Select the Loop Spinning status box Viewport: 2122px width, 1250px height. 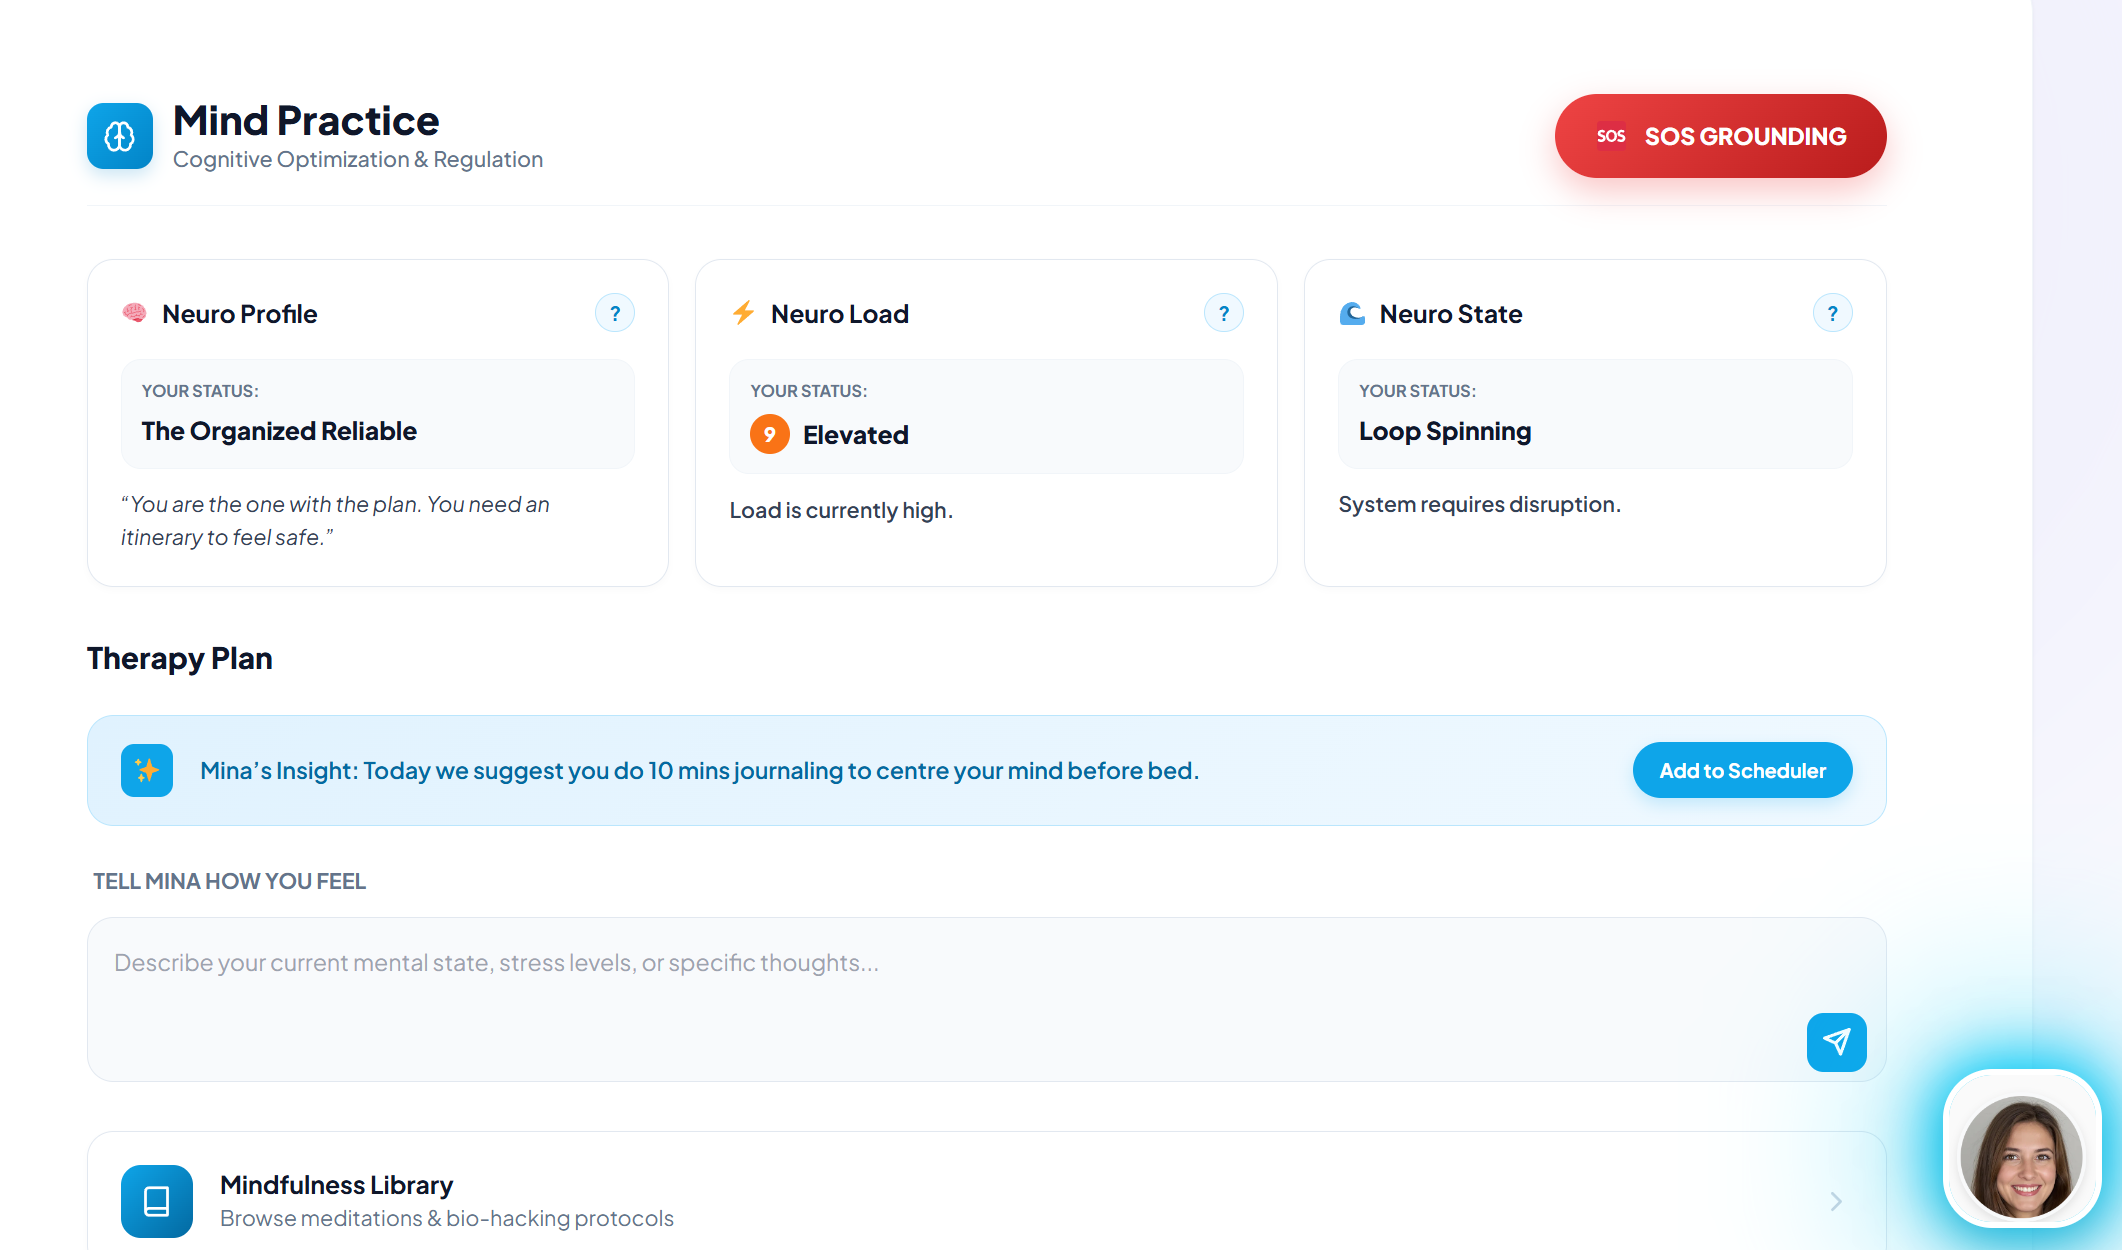point(1594,414)
